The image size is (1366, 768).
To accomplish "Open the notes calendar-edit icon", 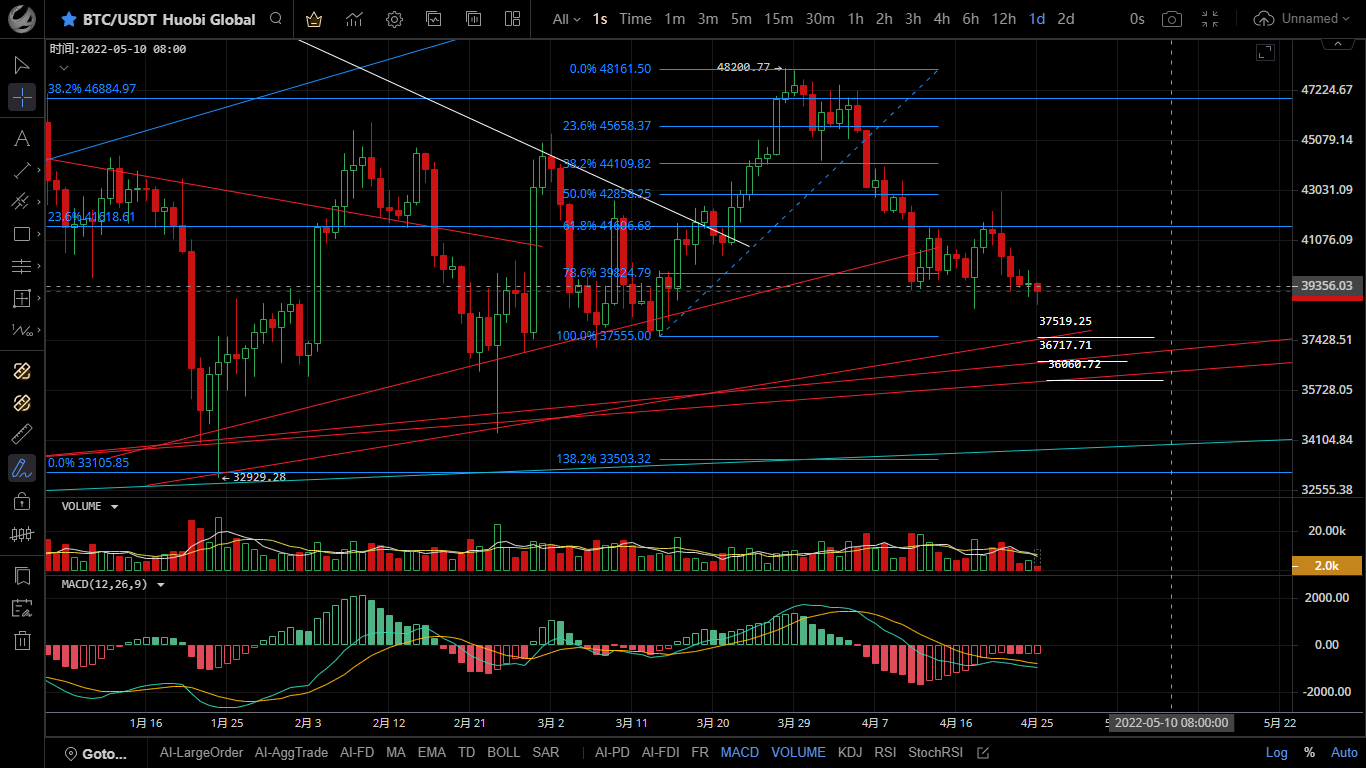I will click(22, 608).
